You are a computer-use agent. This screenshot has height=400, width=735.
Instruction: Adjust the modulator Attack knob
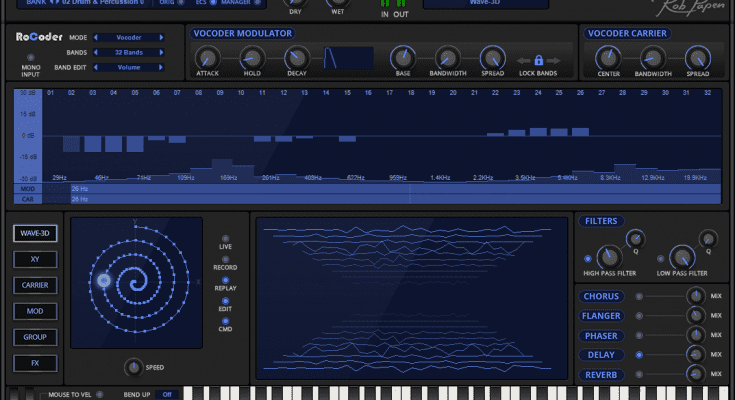(208, 59)
